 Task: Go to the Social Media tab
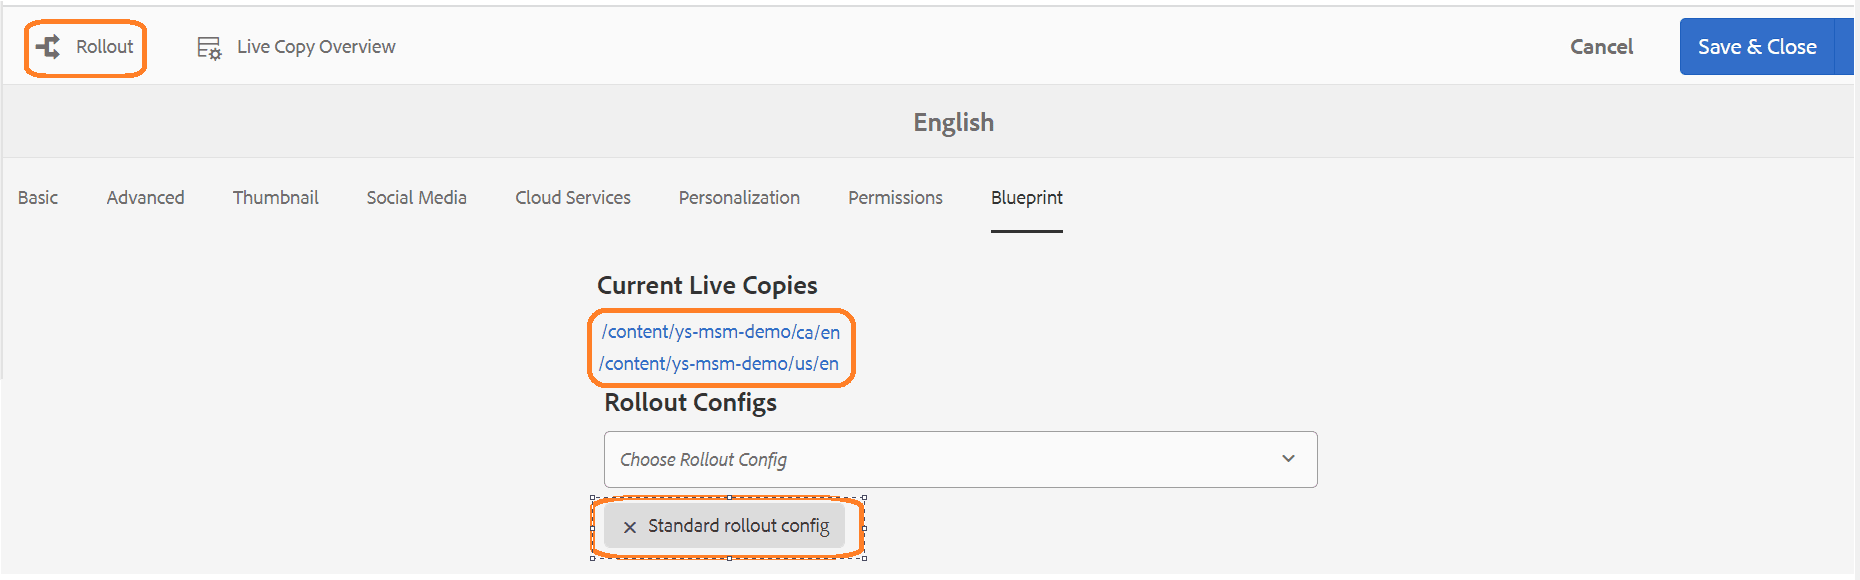417,198
